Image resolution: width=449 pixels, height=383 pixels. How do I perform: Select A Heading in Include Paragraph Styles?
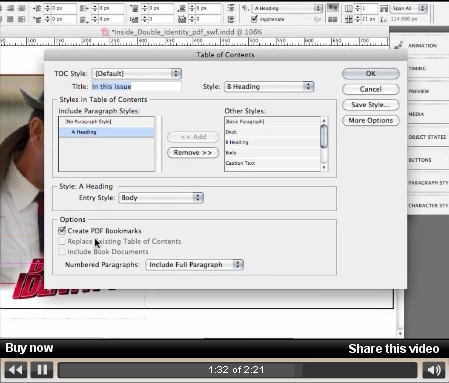[x=106, y=132]
